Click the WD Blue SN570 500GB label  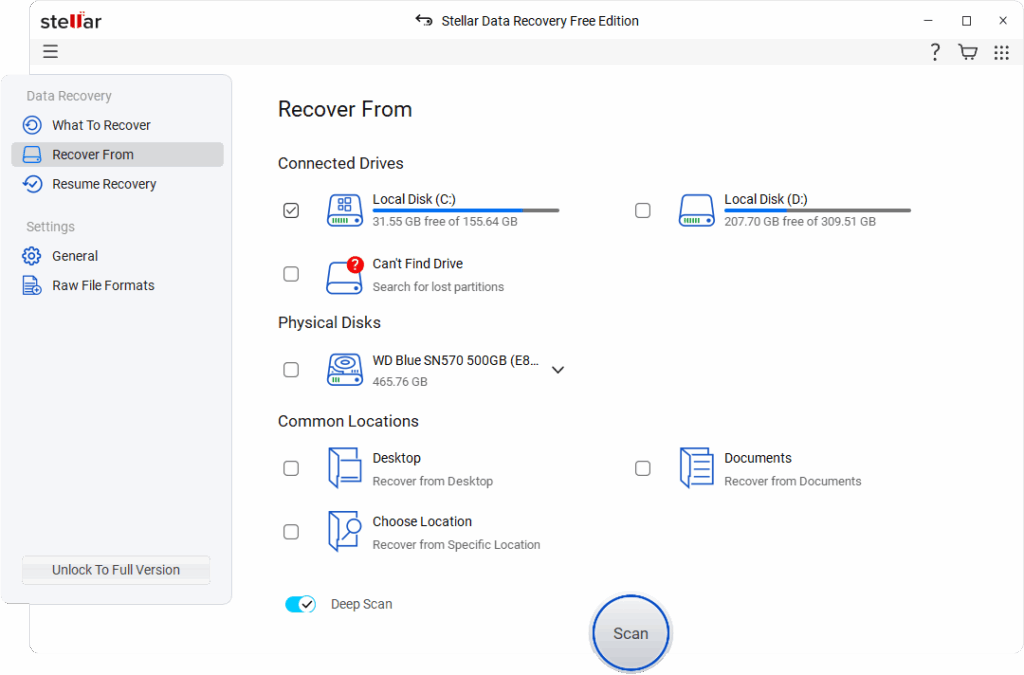(455, 360)
